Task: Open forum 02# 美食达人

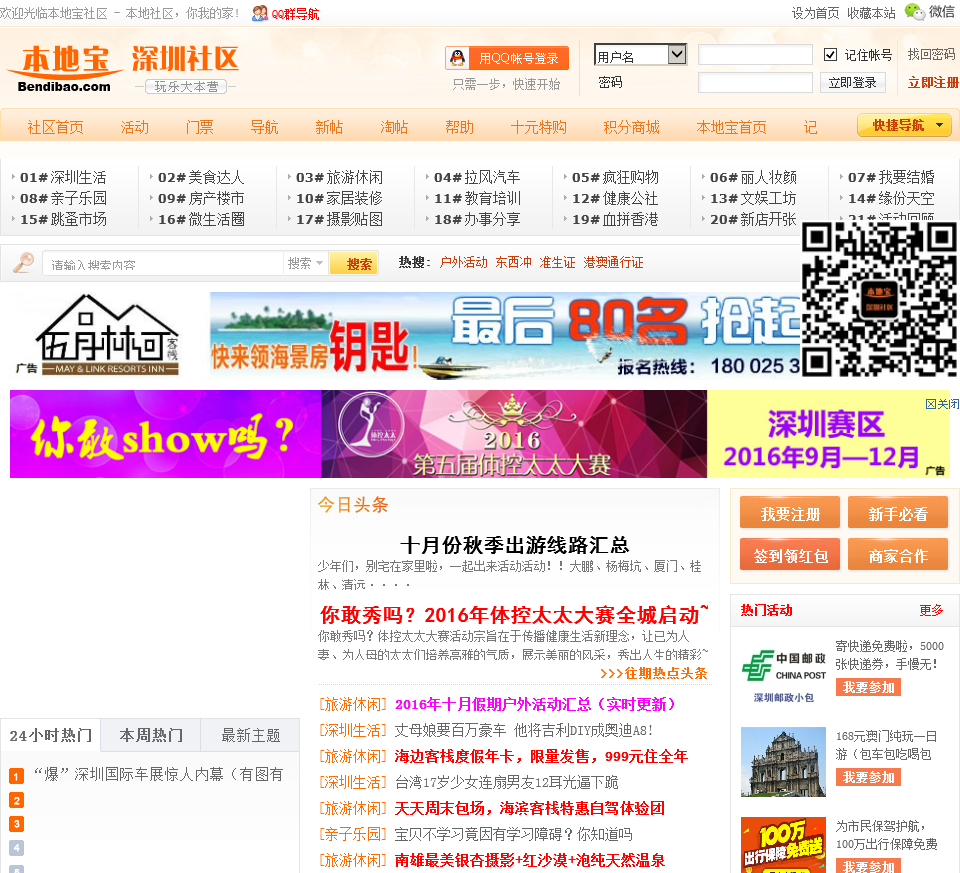Action: click(201, 178)
